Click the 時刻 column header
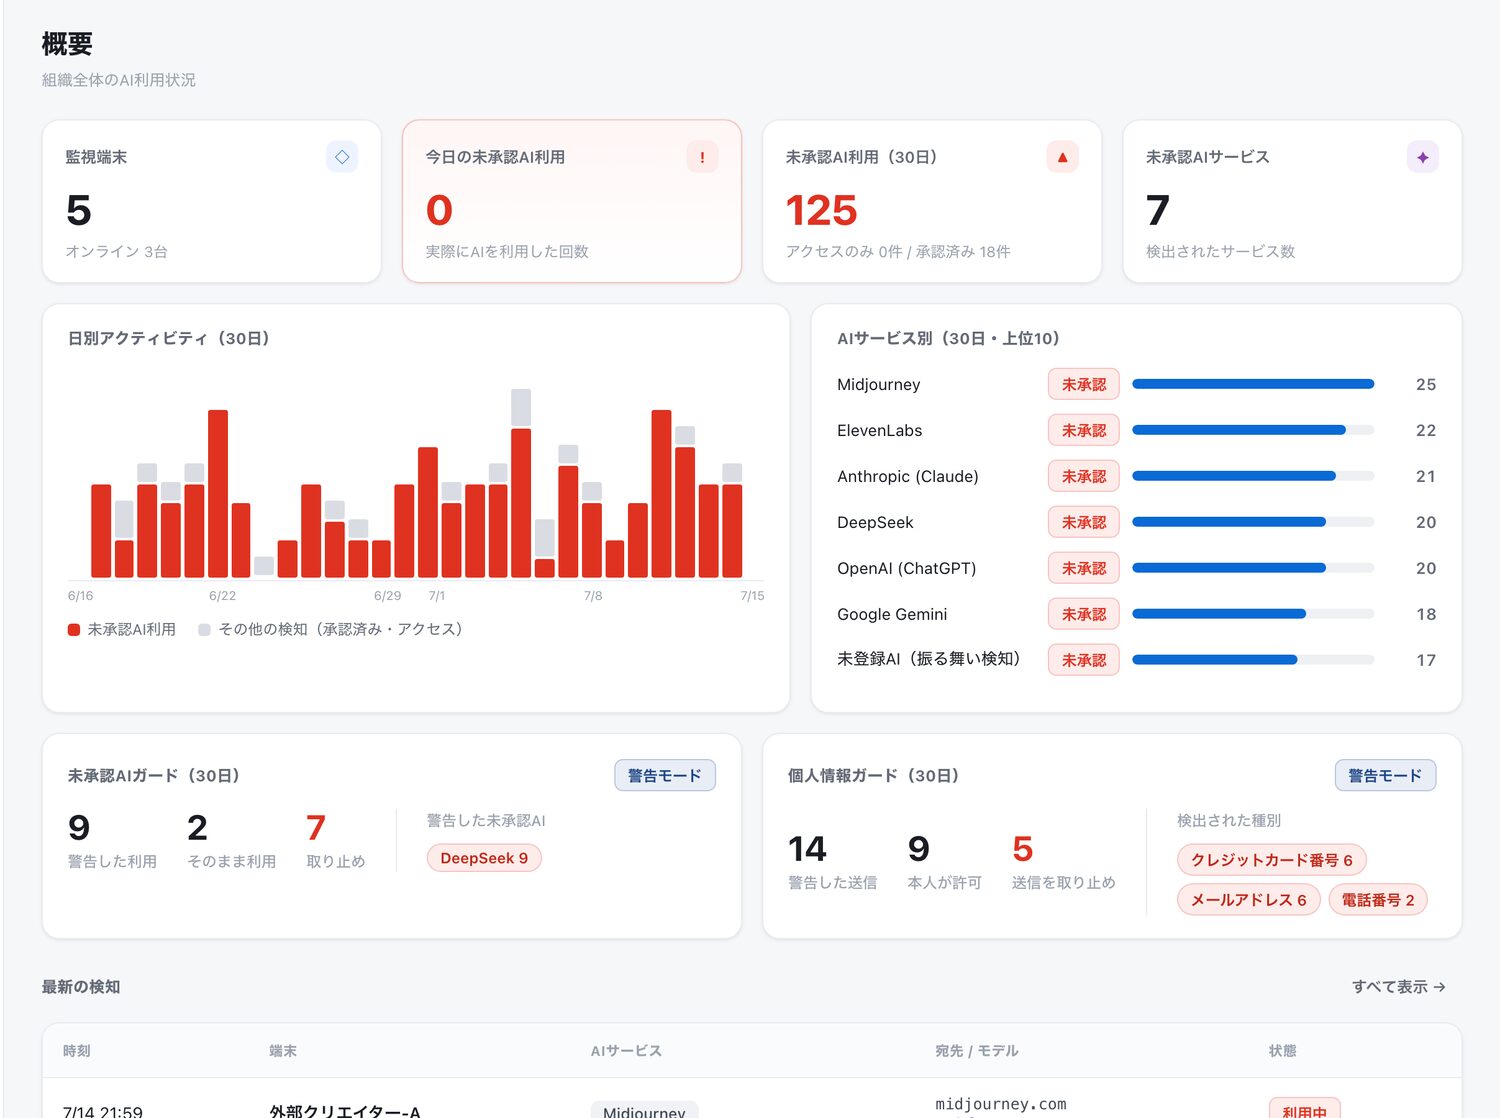1500x1118 pixels. (x=77, y=1051)
